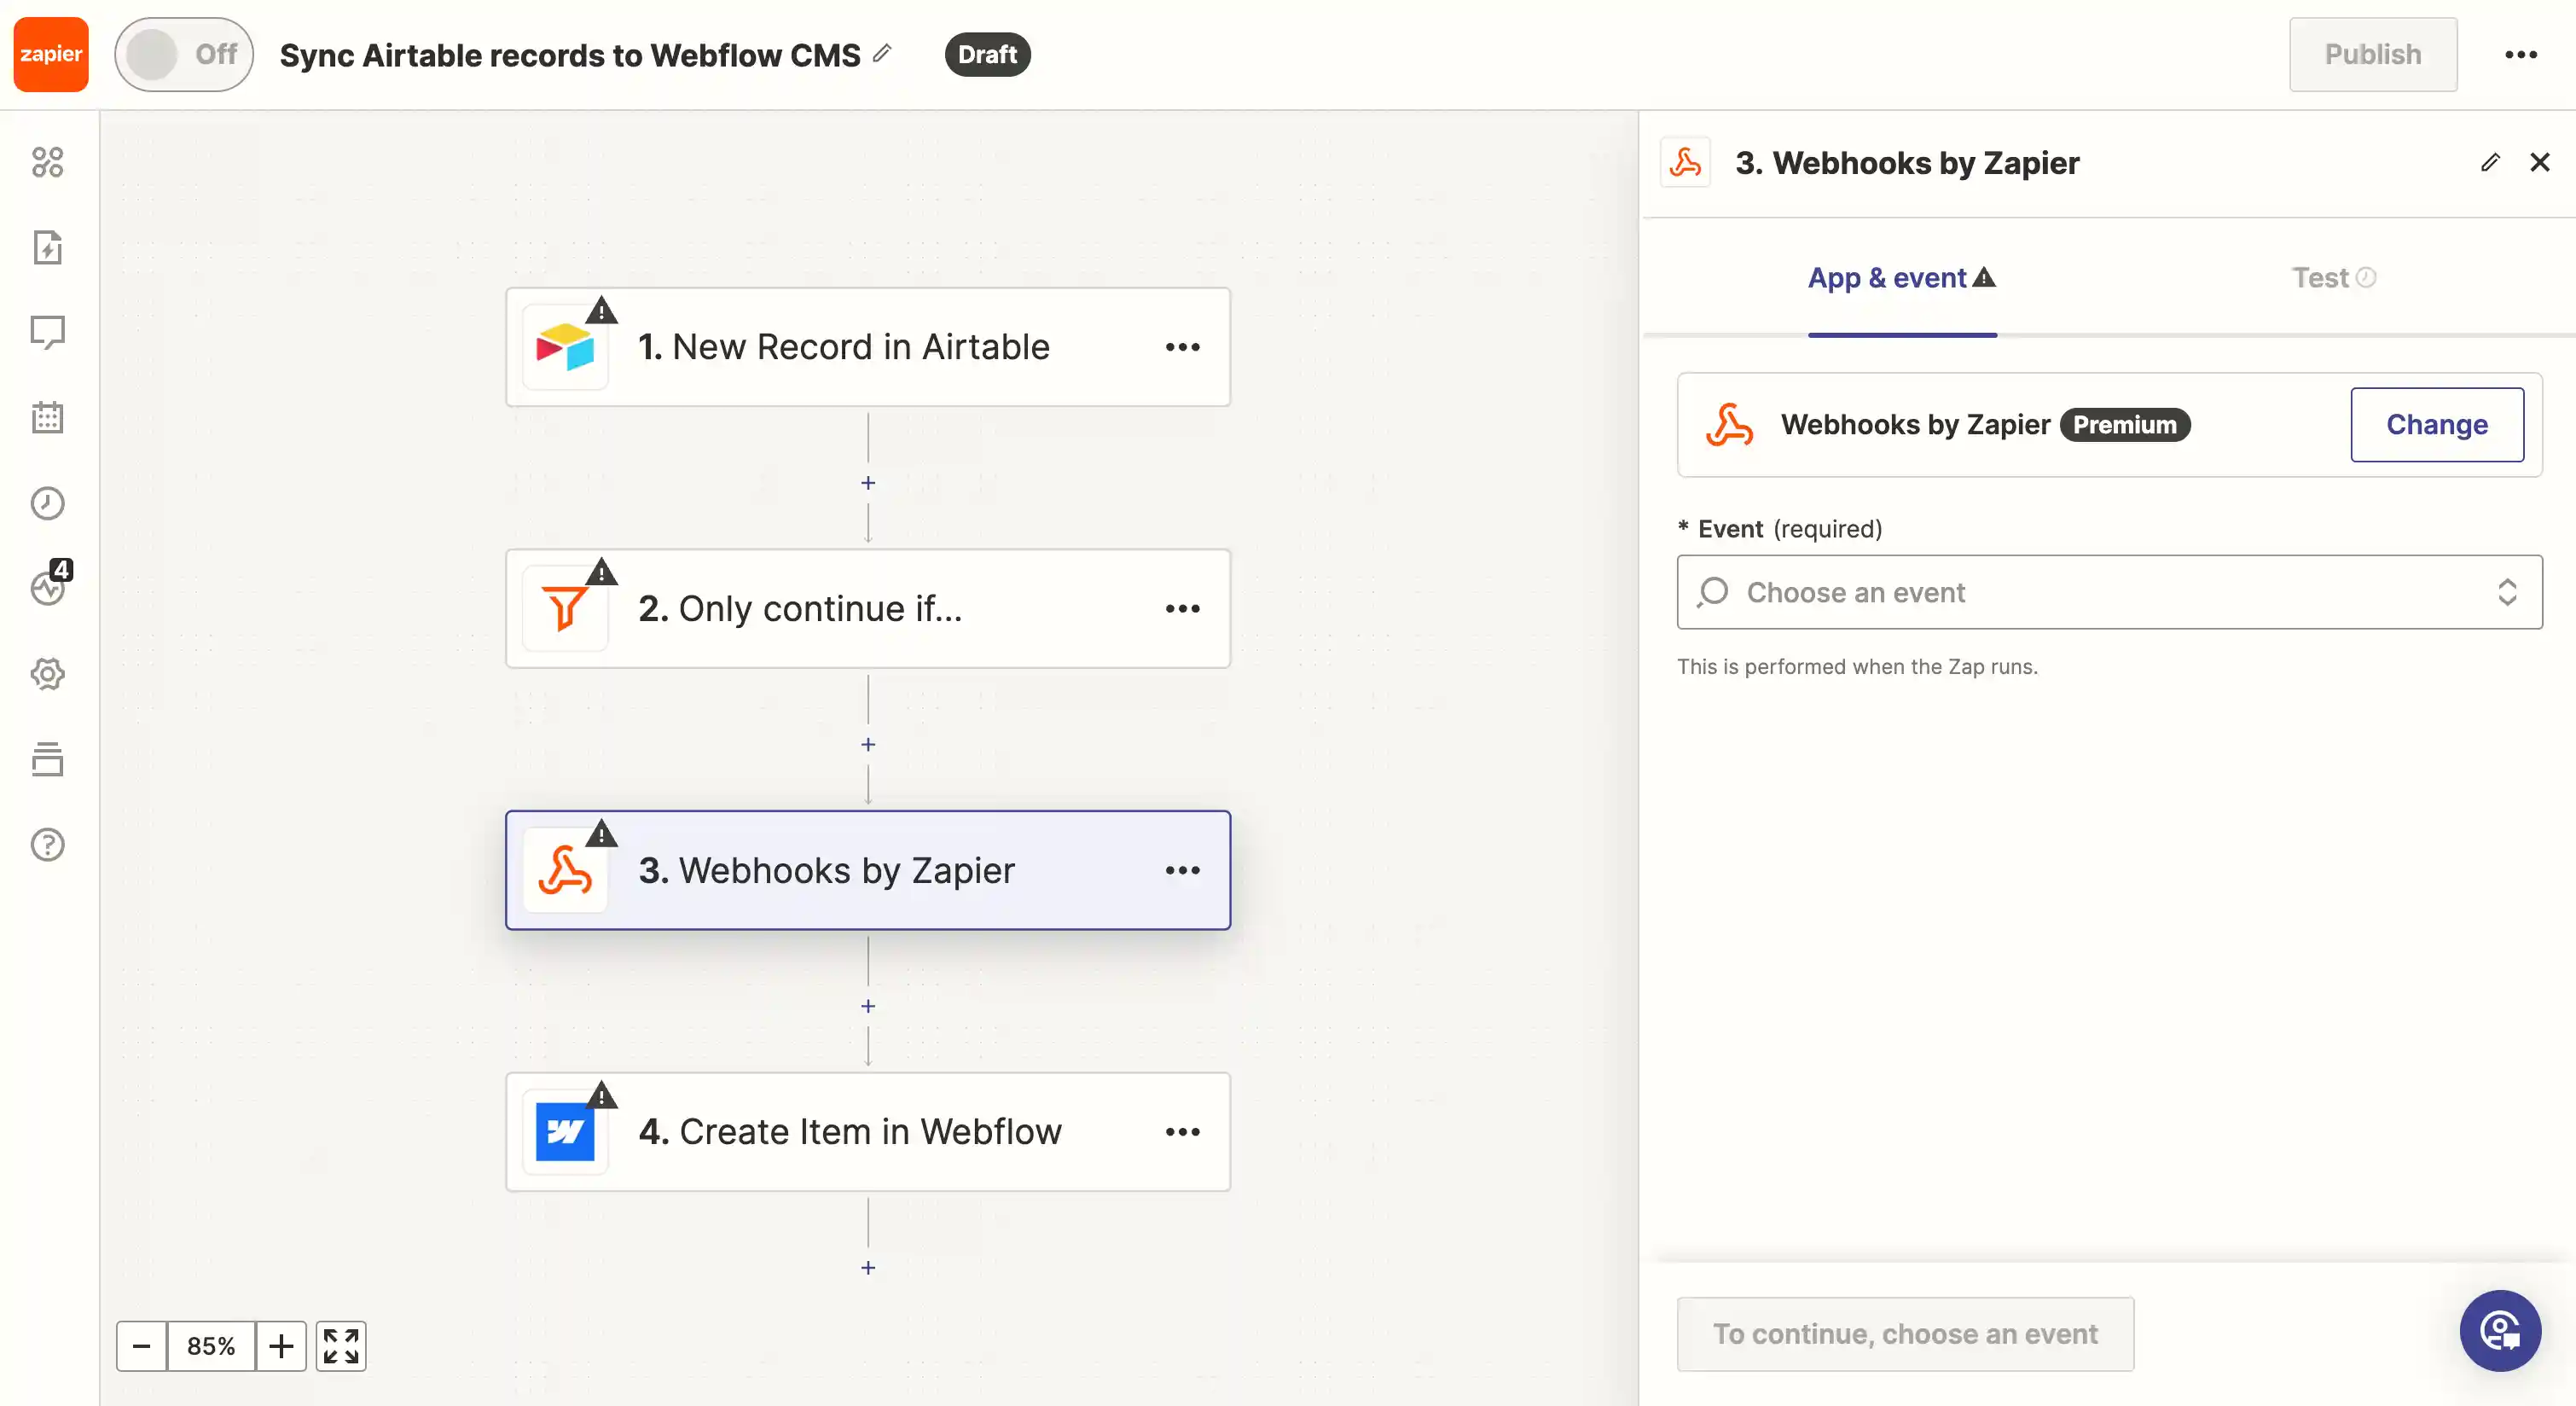Add a step after the filter step
Image resolution: width=2576 pixels, height=1406 pixels.
(868, 745)
